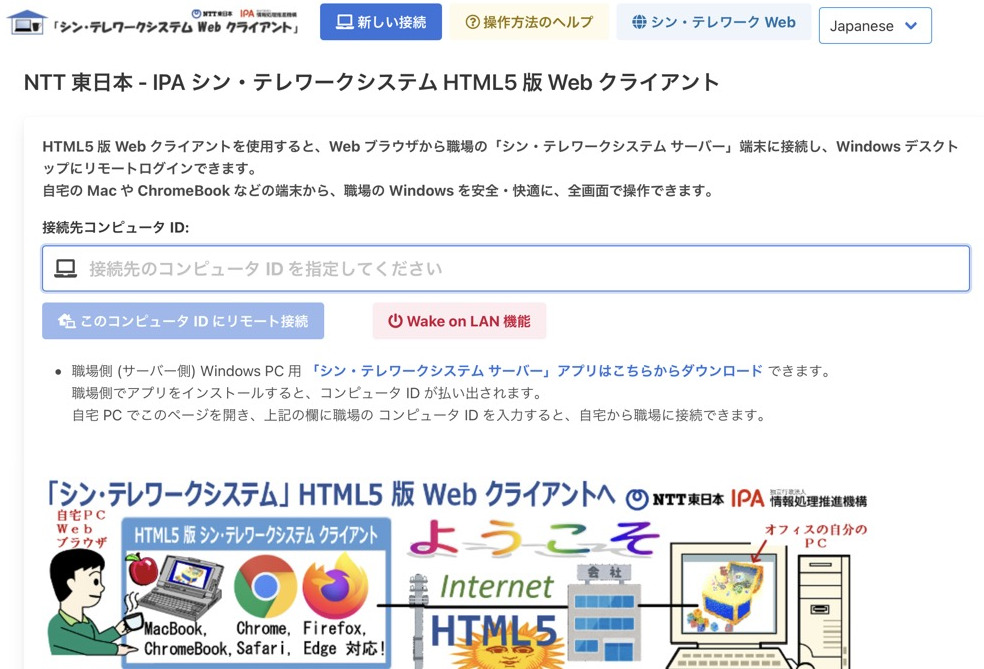
Task: Click the Firefox logo in the welcome banner
Action: tap(334, 586)
